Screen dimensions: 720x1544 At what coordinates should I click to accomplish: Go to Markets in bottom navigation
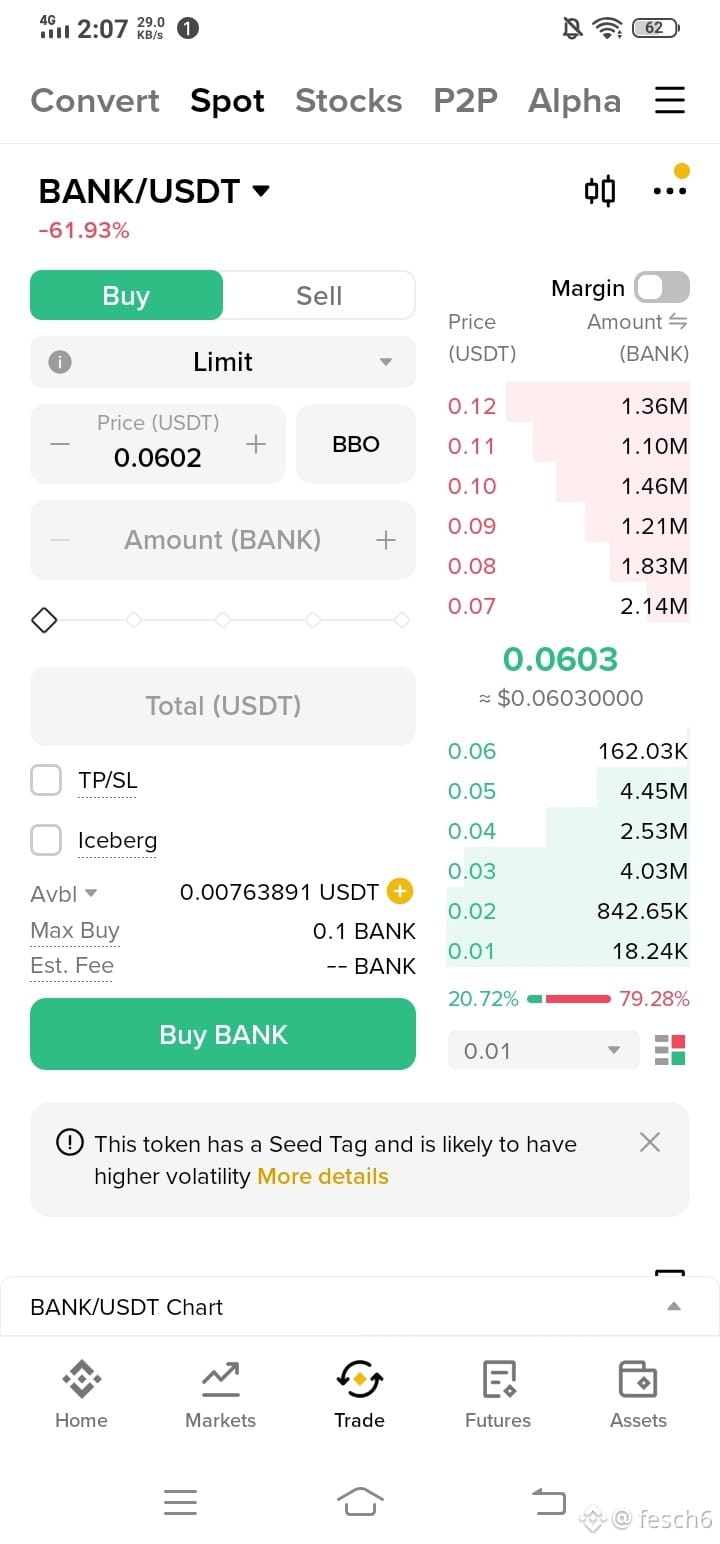[220, 1395]
